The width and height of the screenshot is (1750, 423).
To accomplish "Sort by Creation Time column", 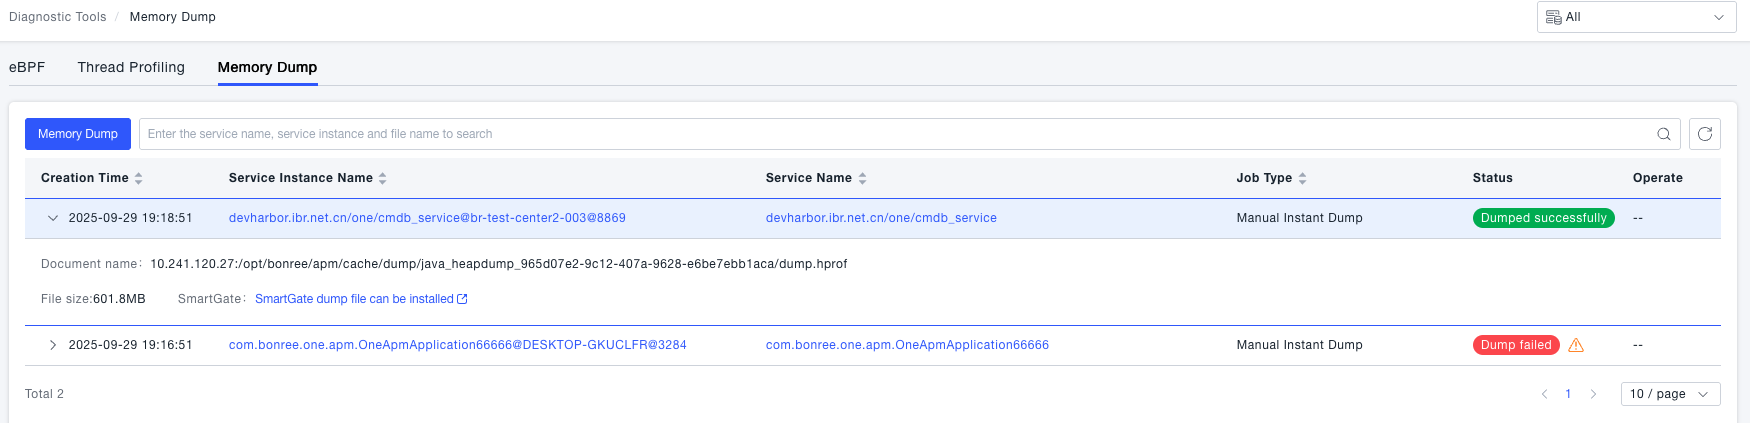I will point(138,178).
